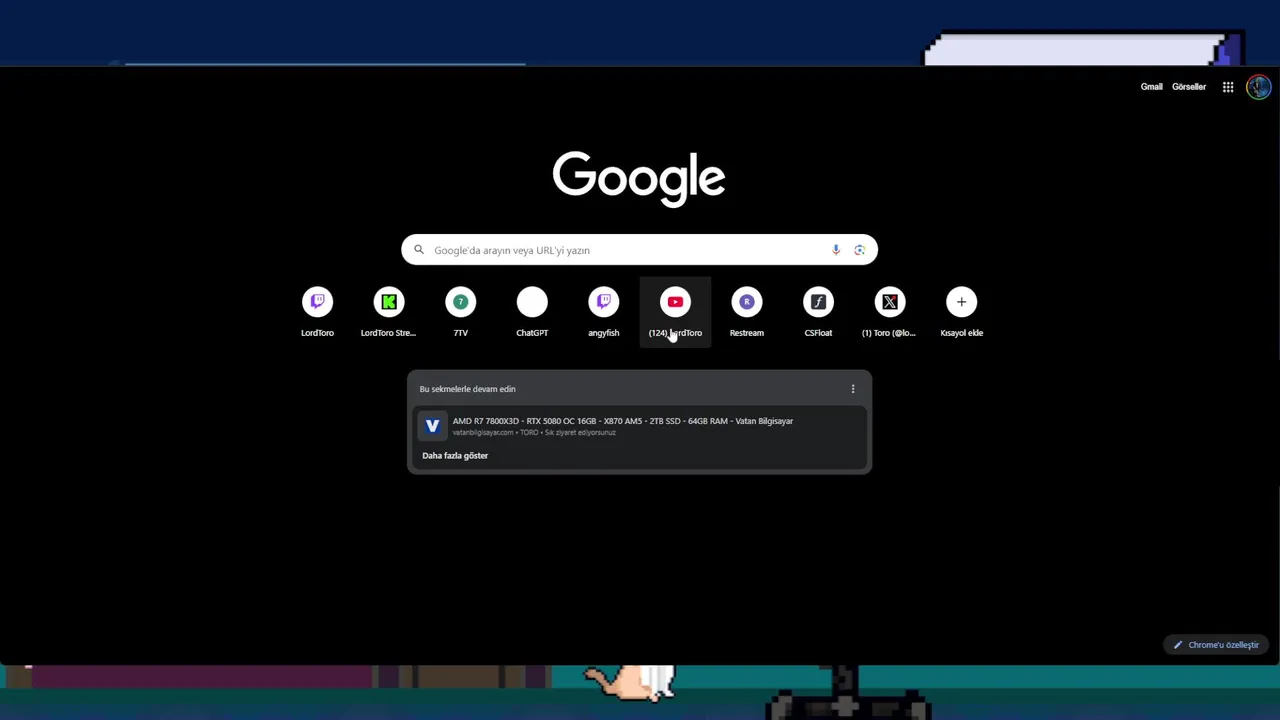Open the Restream shortcut
Screen dimensions: 1280x720
pos(747,312)
